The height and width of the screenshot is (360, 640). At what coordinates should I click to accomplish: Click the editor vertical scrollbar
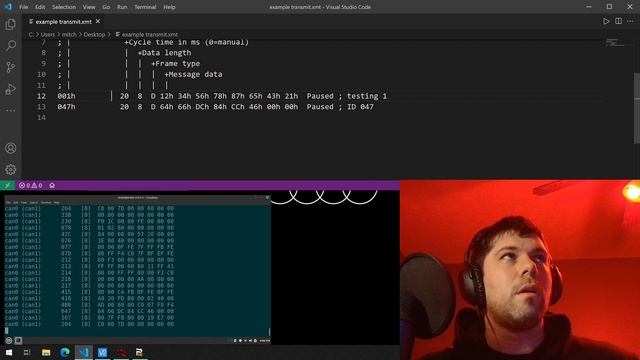pyautogui.click(x=637, y=108)
